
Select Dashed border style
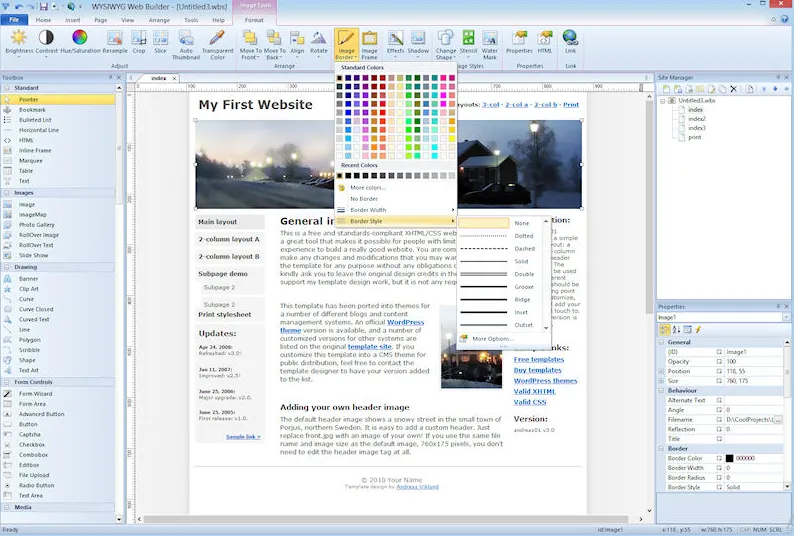tap(501, 249)
